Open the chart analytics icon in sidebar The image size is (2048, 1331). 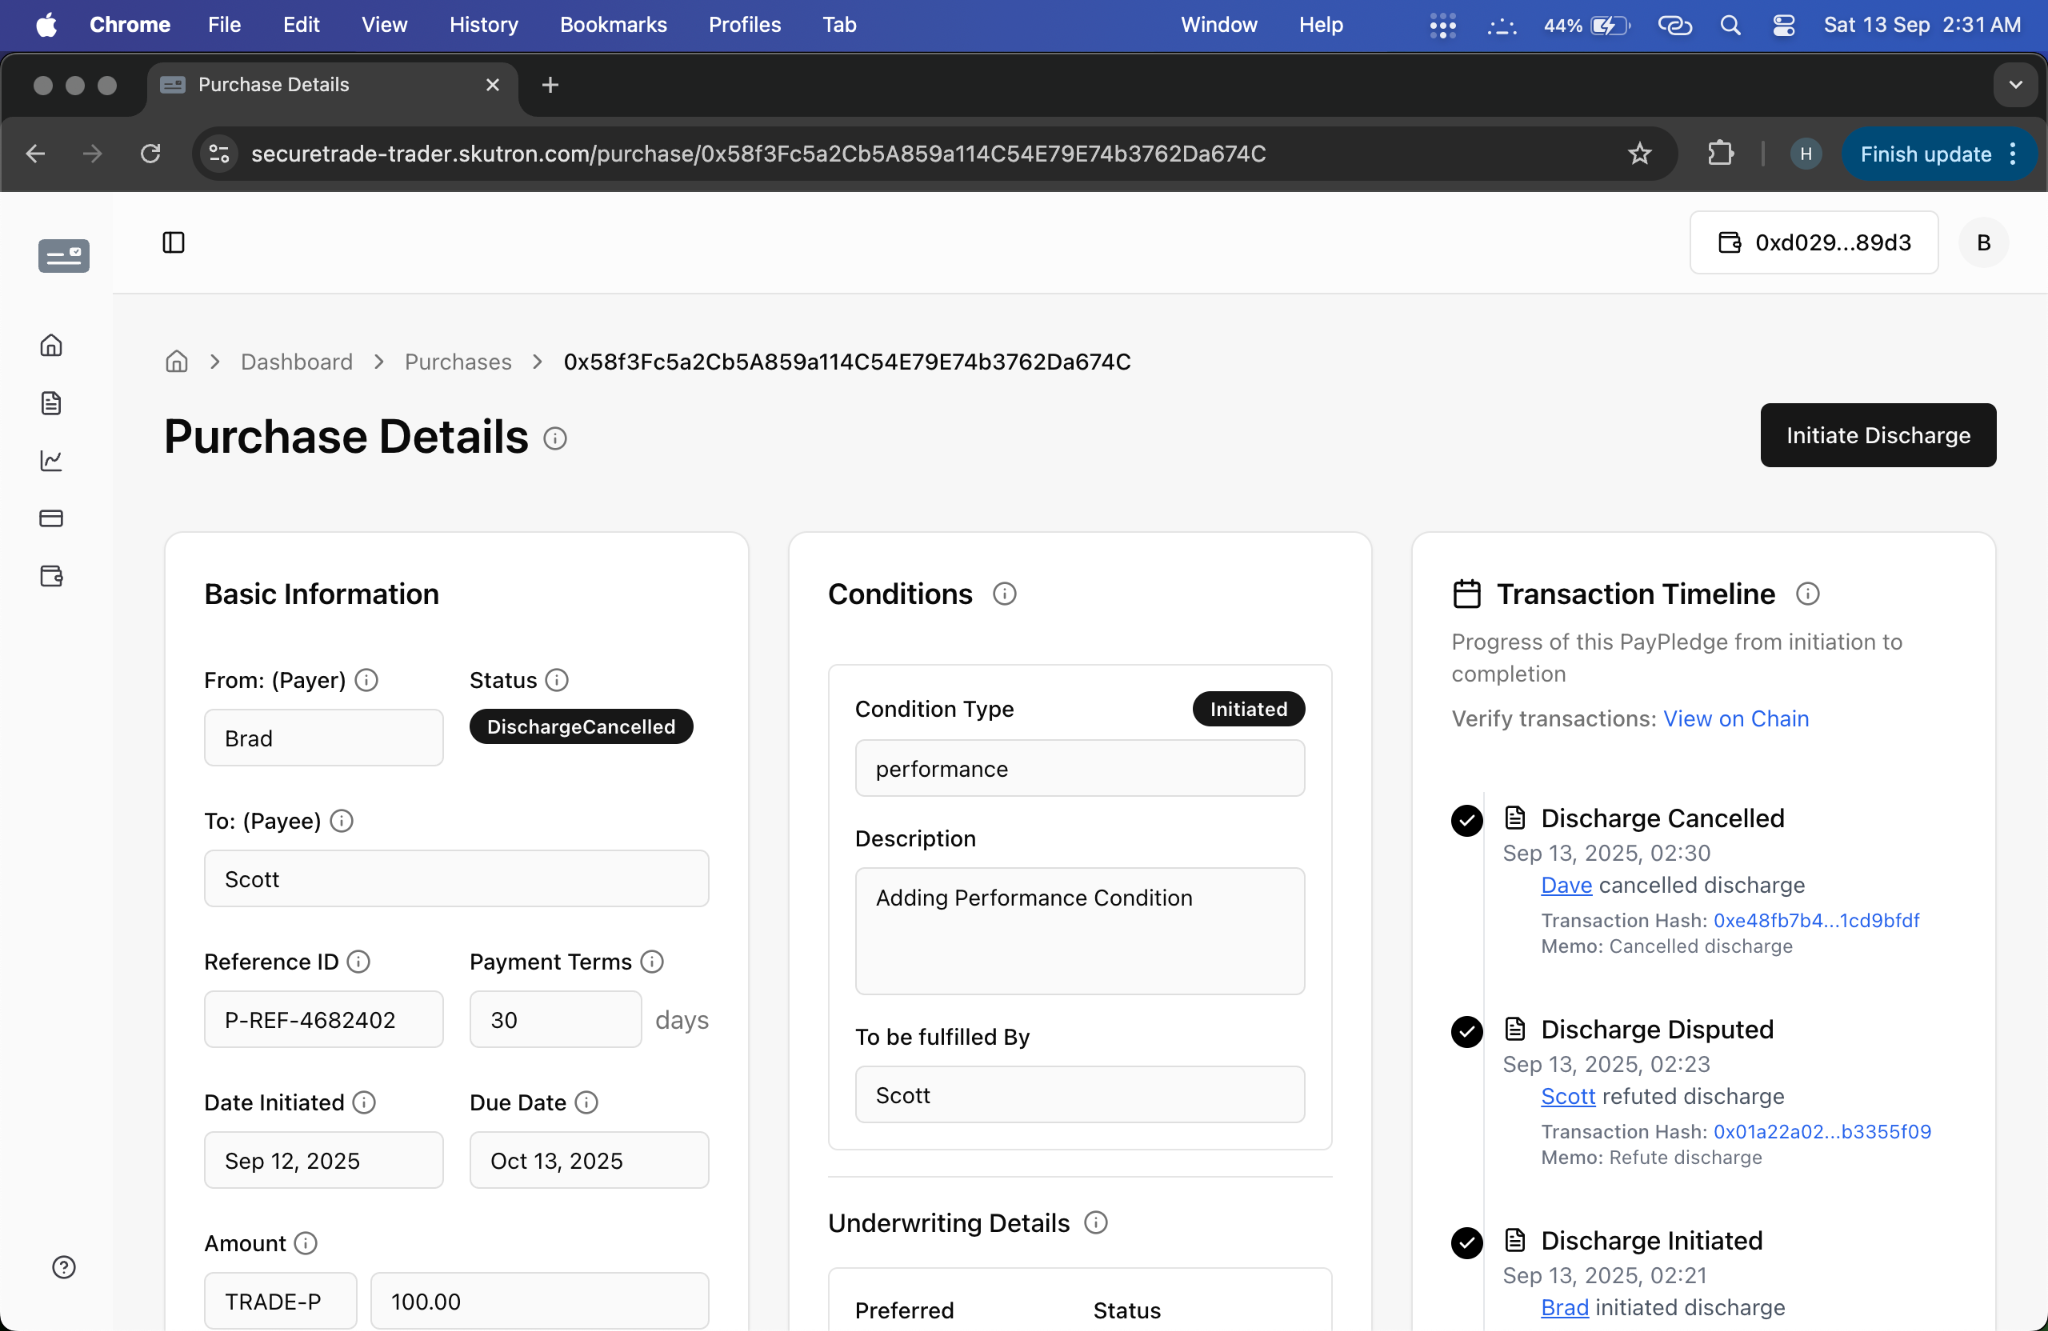pyautogui.click(x=51, y=461)
